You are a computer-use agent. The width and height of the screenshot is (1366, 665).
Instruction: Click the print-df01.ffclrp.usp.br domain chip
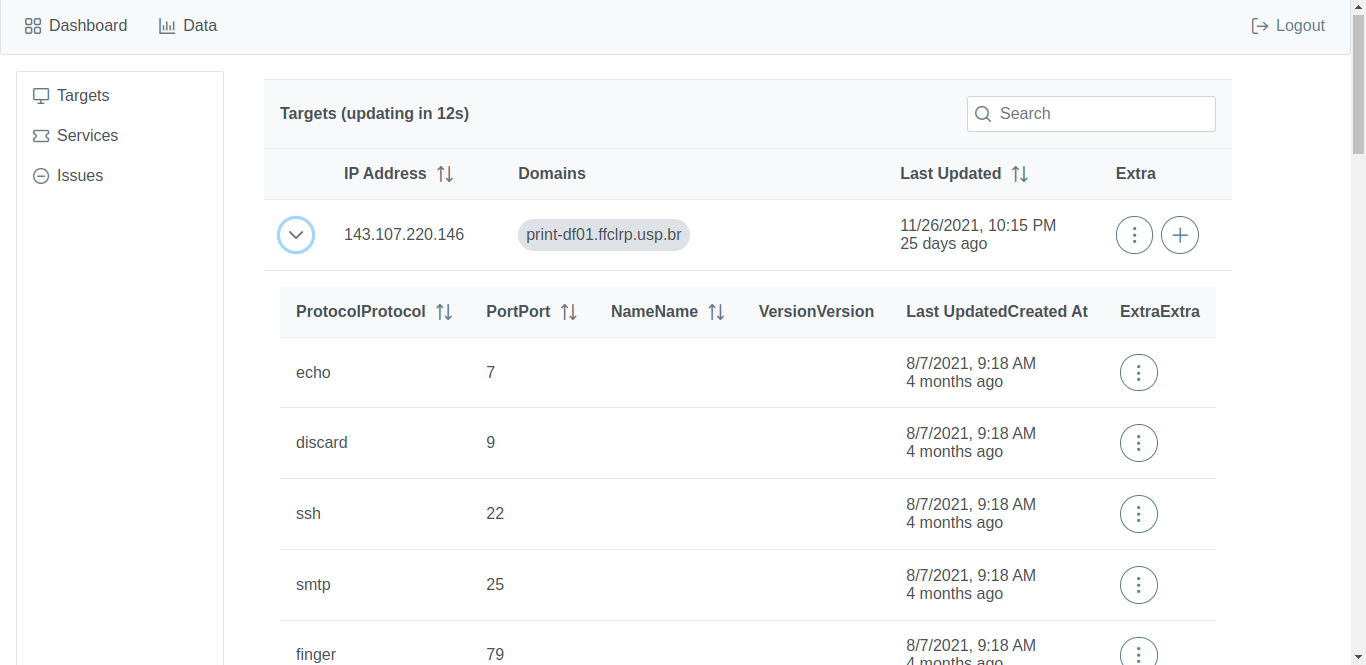coord(604,235)
